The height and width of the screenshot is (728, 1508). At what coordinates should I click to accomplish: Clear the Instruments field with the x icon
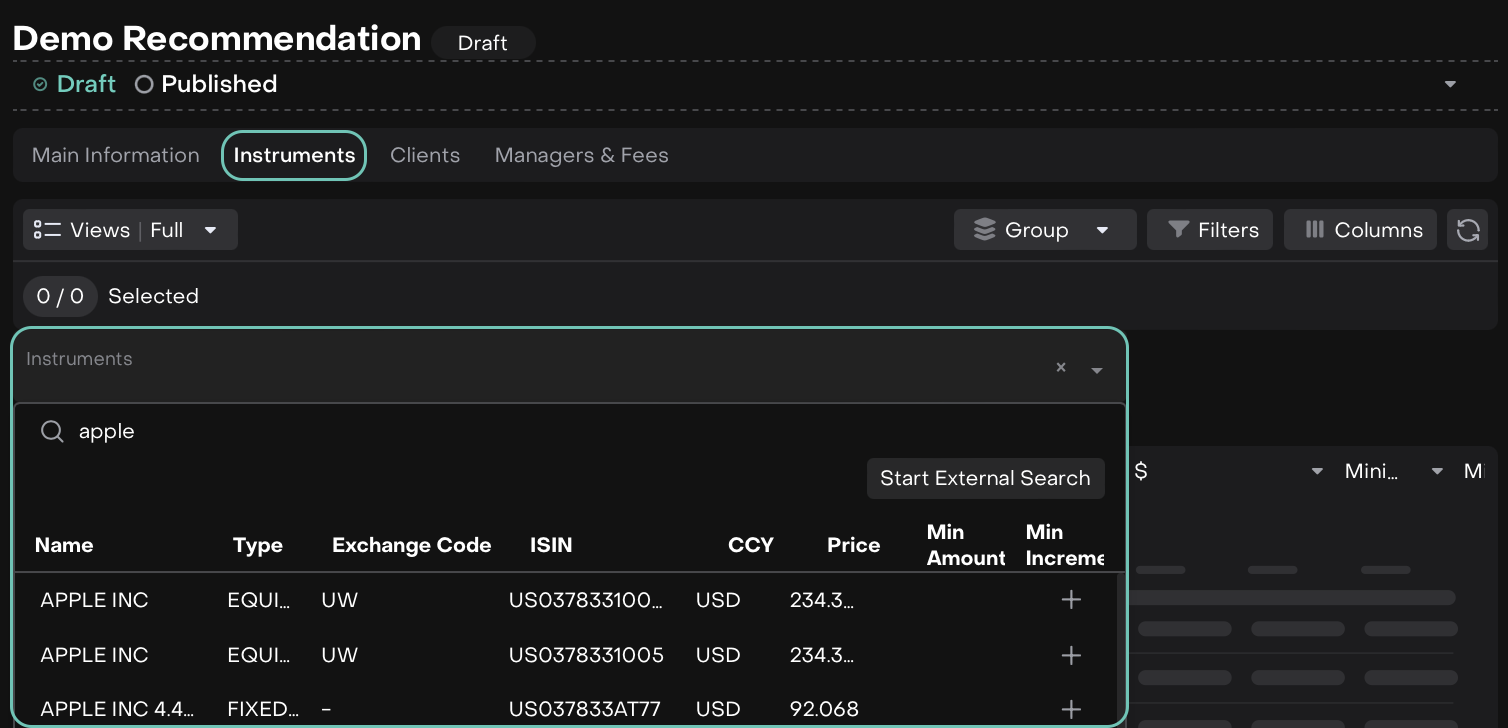(1061, 368)
